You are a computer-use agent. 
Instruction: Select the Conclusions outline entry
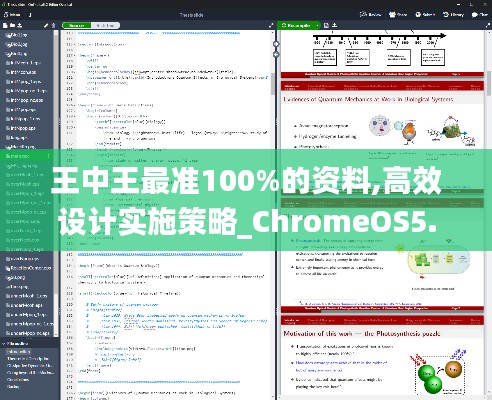pyautogui.click(x=18, y=380)
